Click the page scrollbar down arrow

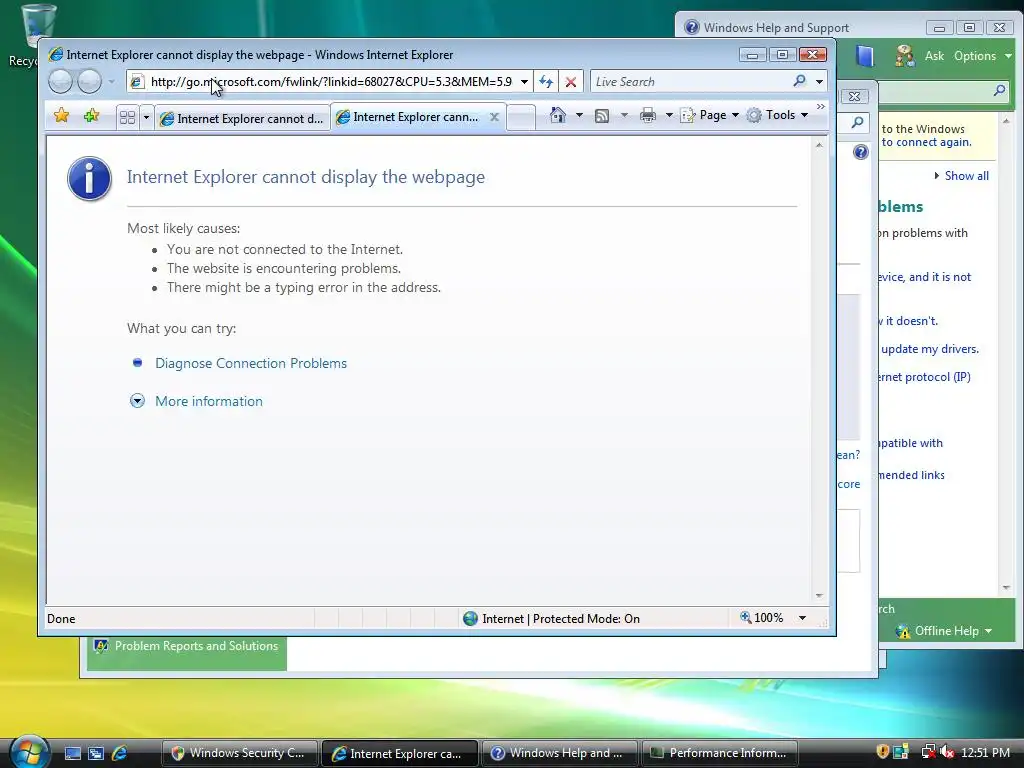point(819,596)
